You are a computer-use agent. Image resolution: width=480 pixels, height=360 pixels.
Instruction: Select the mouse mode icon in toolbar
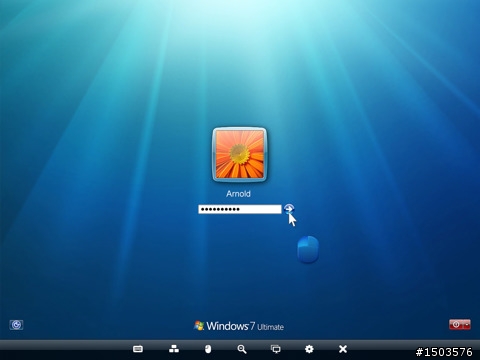(x=208, y=349)
